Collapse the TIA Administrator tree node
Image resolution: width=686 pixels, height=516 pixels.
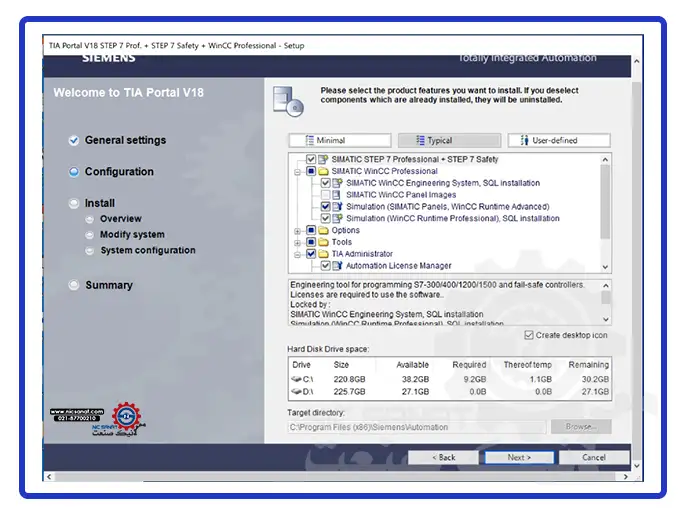298,255
